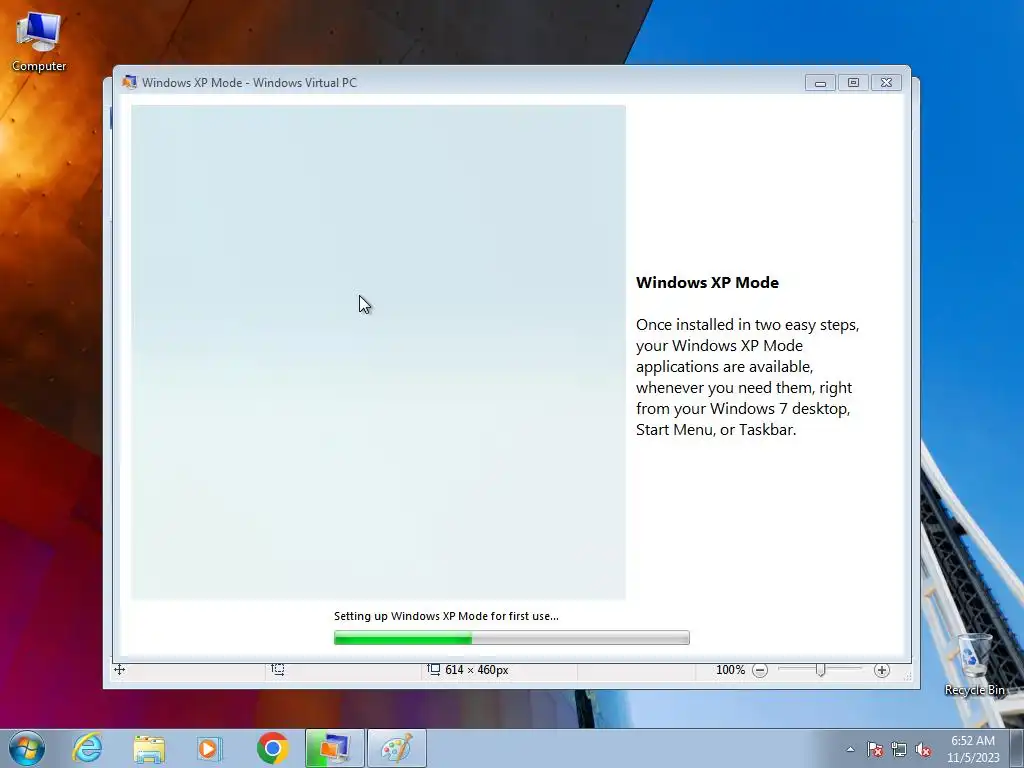Click the Paint window resize grip corner
This screenshot has height=768, width=1024.
pyautogui.click(x=906, y=676)
